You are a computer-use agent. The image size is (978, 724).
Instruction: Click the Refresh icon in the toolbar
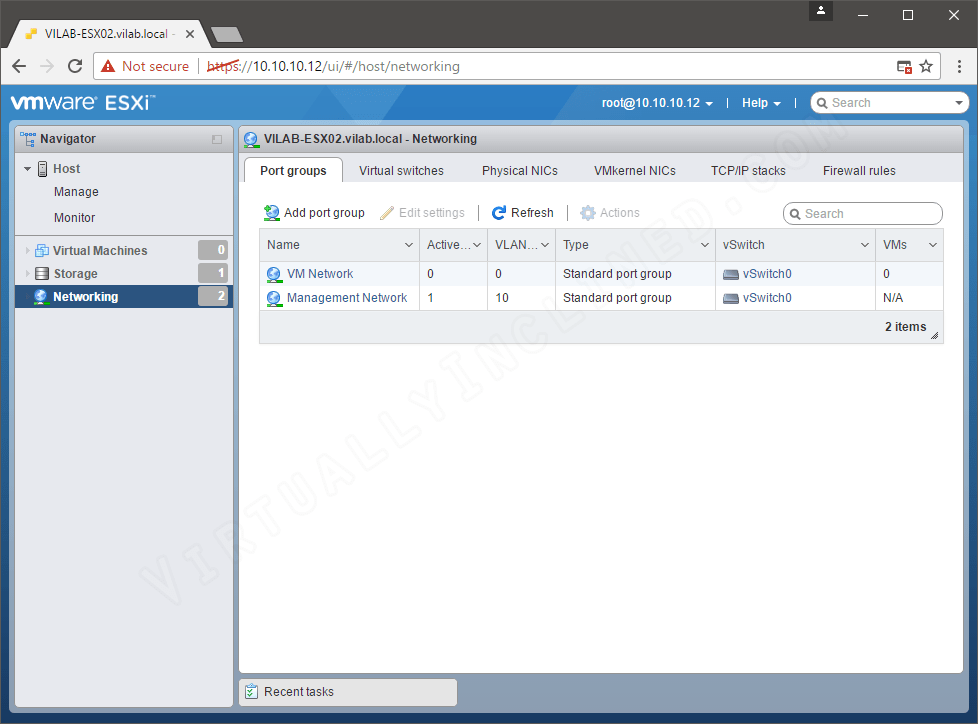[498, 212]
